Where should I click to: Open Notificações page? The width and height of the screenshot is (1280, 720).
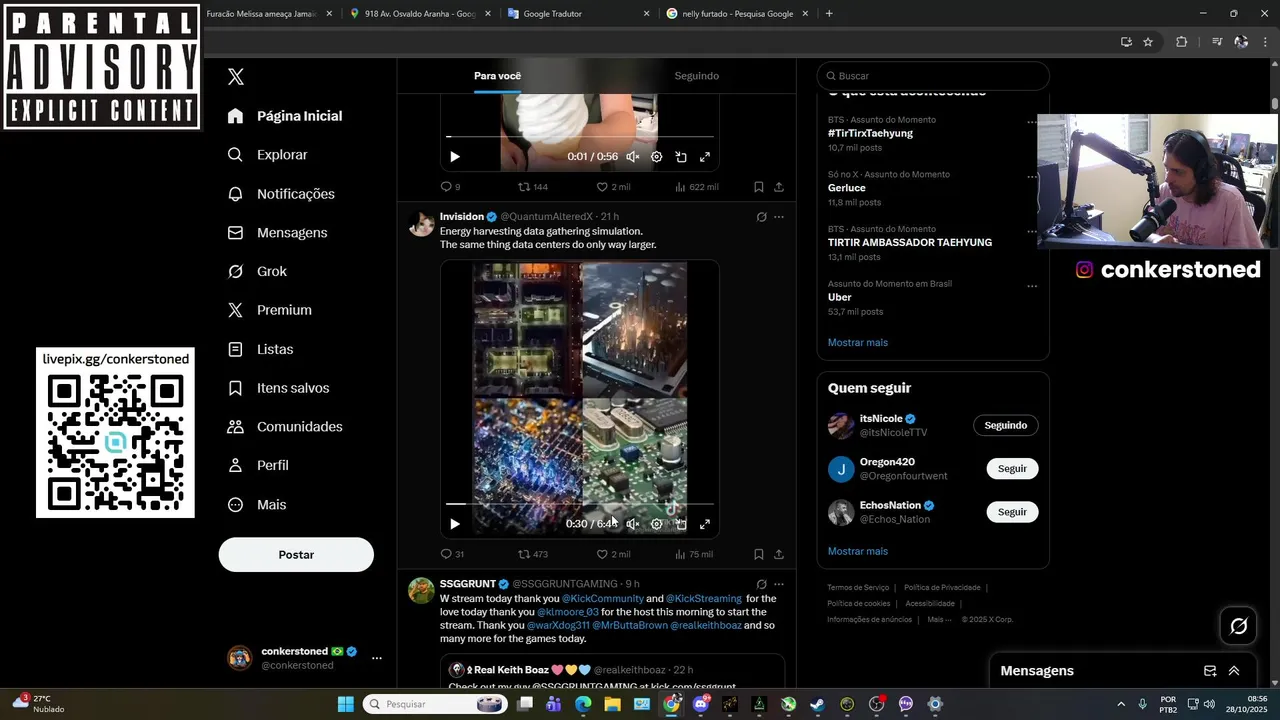(x=281, y=194)
